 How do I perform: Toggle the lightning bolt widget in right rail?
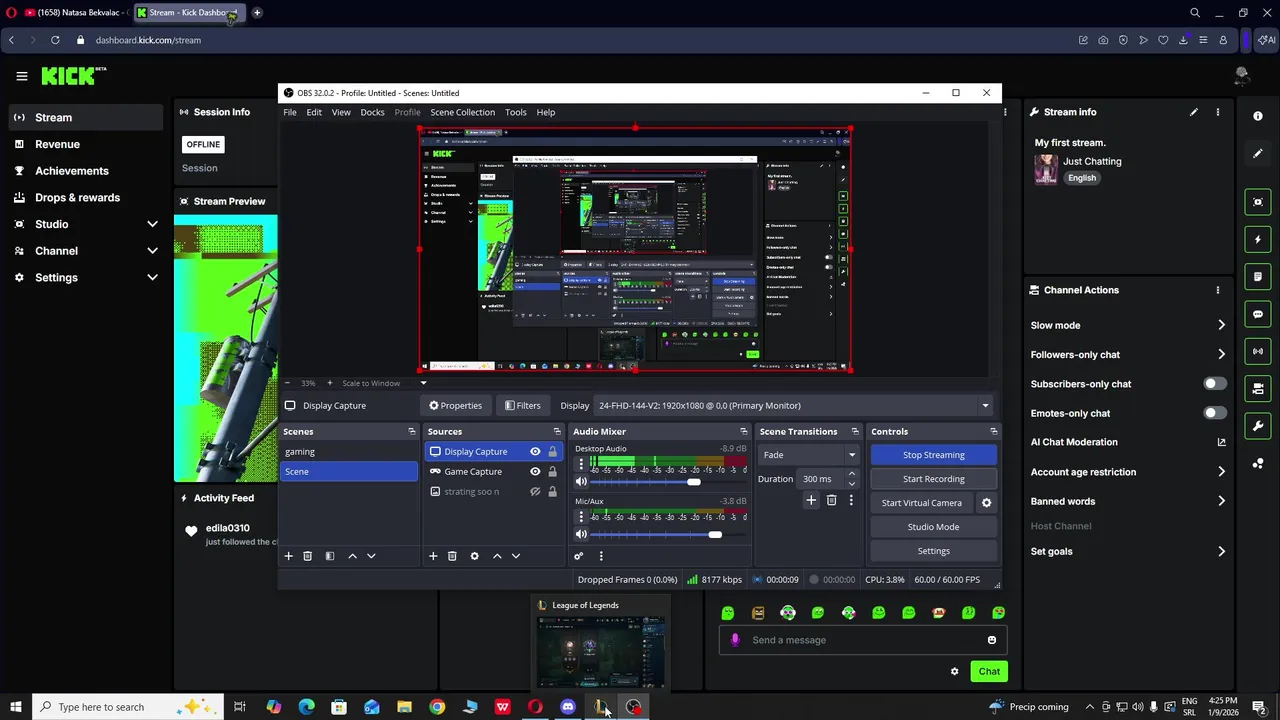(1258, 240)
